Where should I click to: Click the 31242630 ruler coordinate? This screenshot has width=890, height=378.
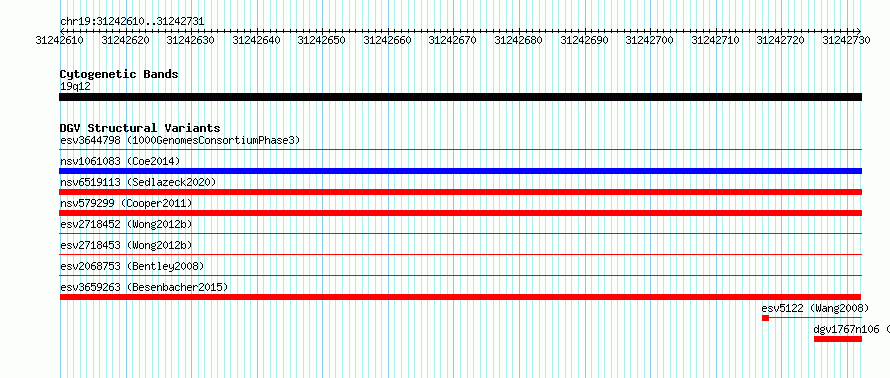click(x=191, y=40)
